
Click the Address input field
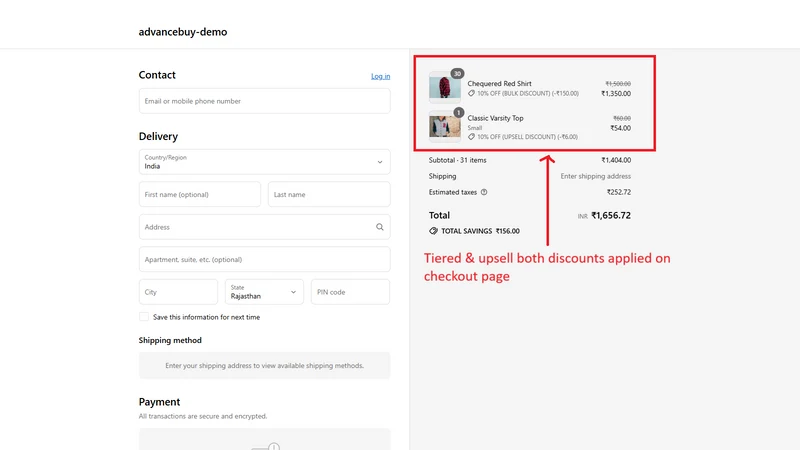coord(264,227)
